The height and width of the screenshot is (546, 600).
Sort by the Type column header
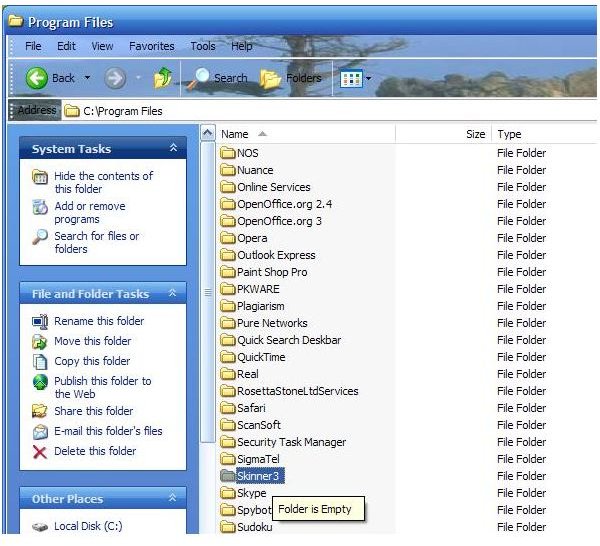pyautogui.click(x=545, y=134)
